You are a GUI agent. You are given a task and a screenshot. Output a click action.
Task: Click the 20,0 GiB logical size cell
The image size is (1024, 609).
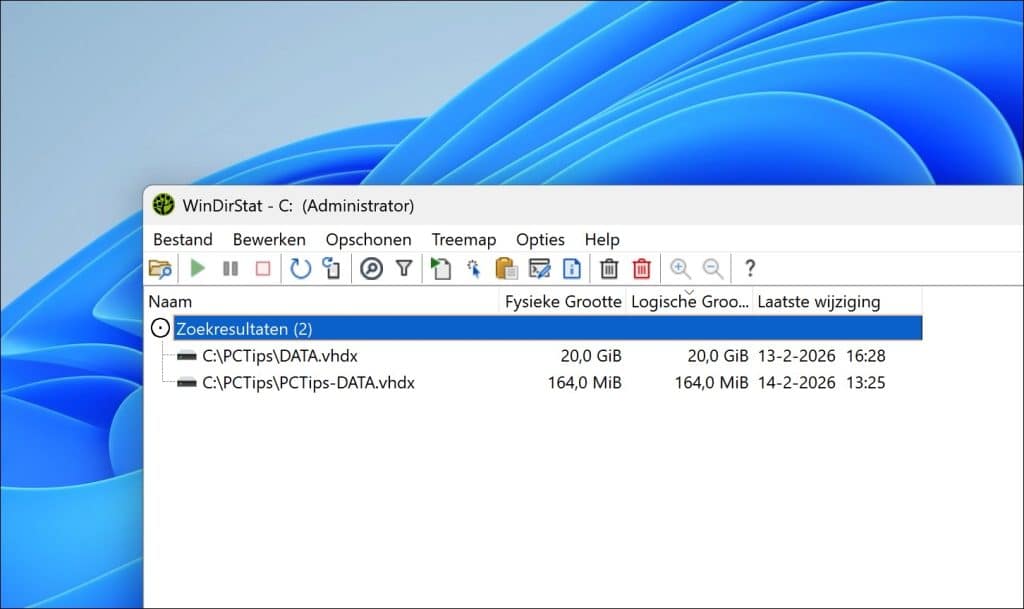pyautogui.click(x=718, y=356)
